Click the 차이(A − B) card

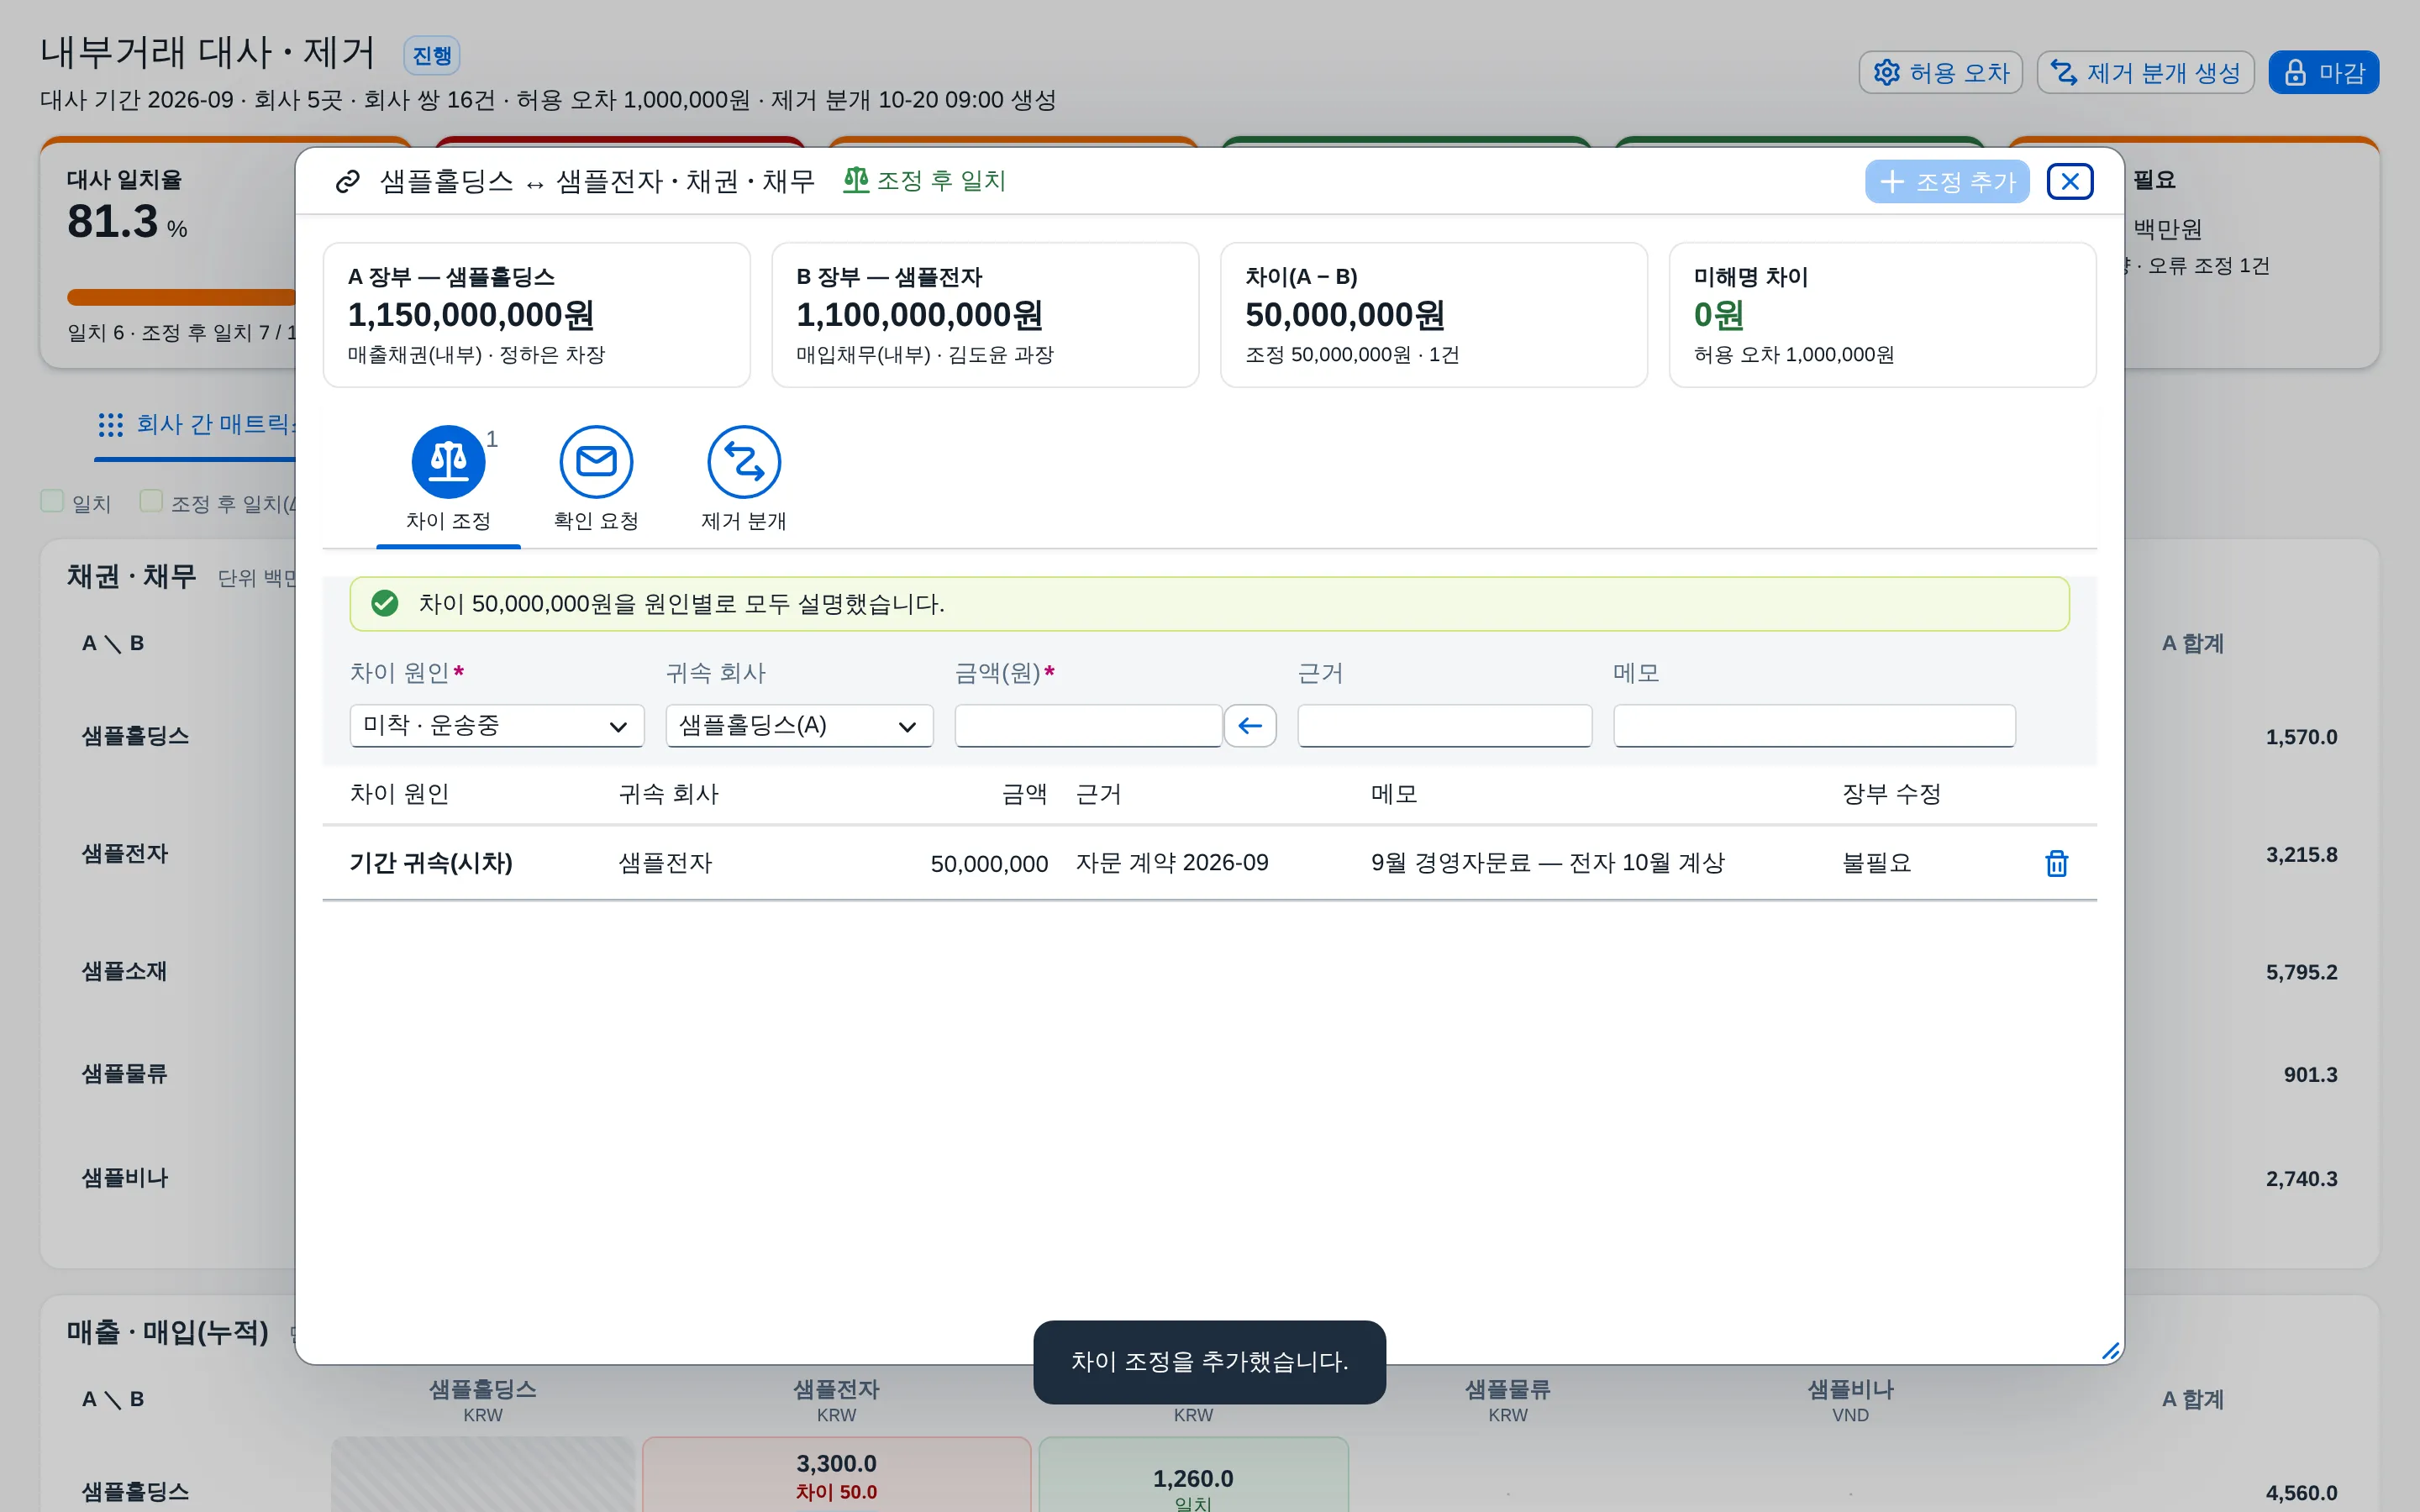(x=1434, y=315)
